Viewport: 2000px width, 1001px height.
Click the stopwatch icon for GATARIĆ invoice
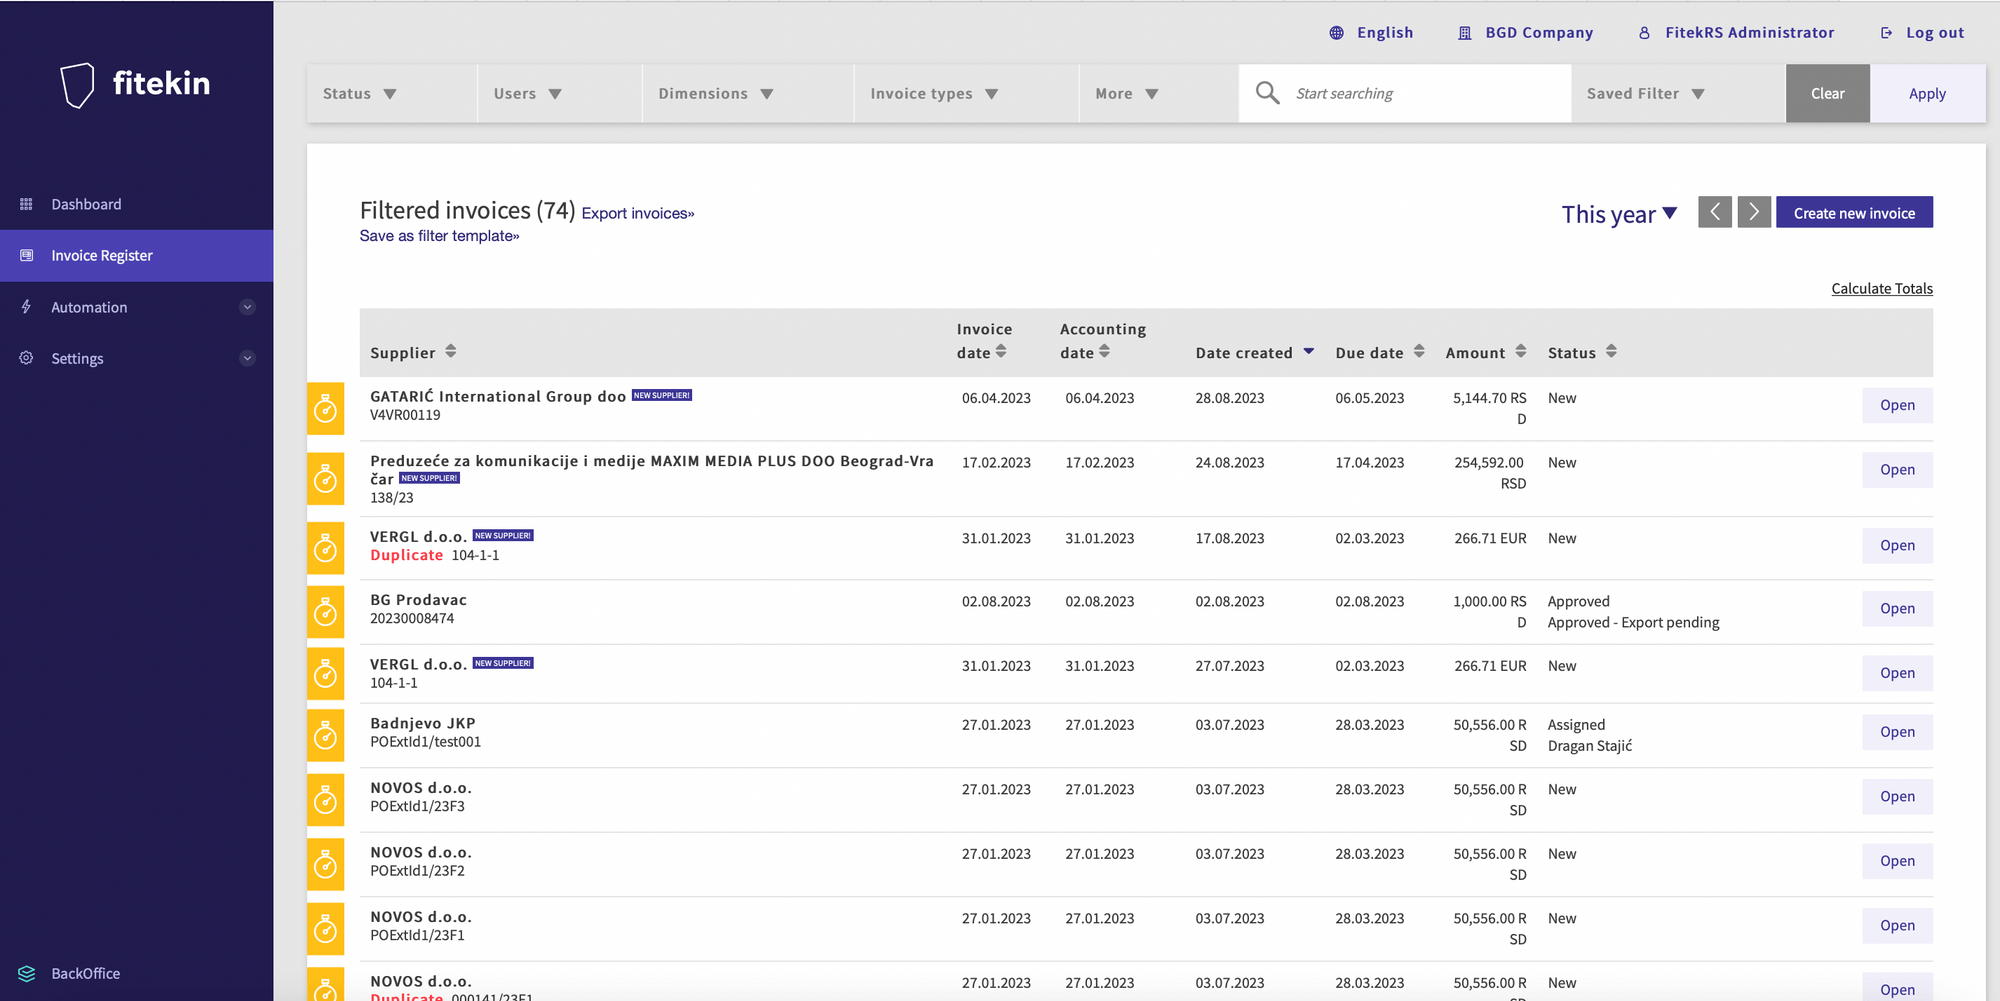pos(326,408)
